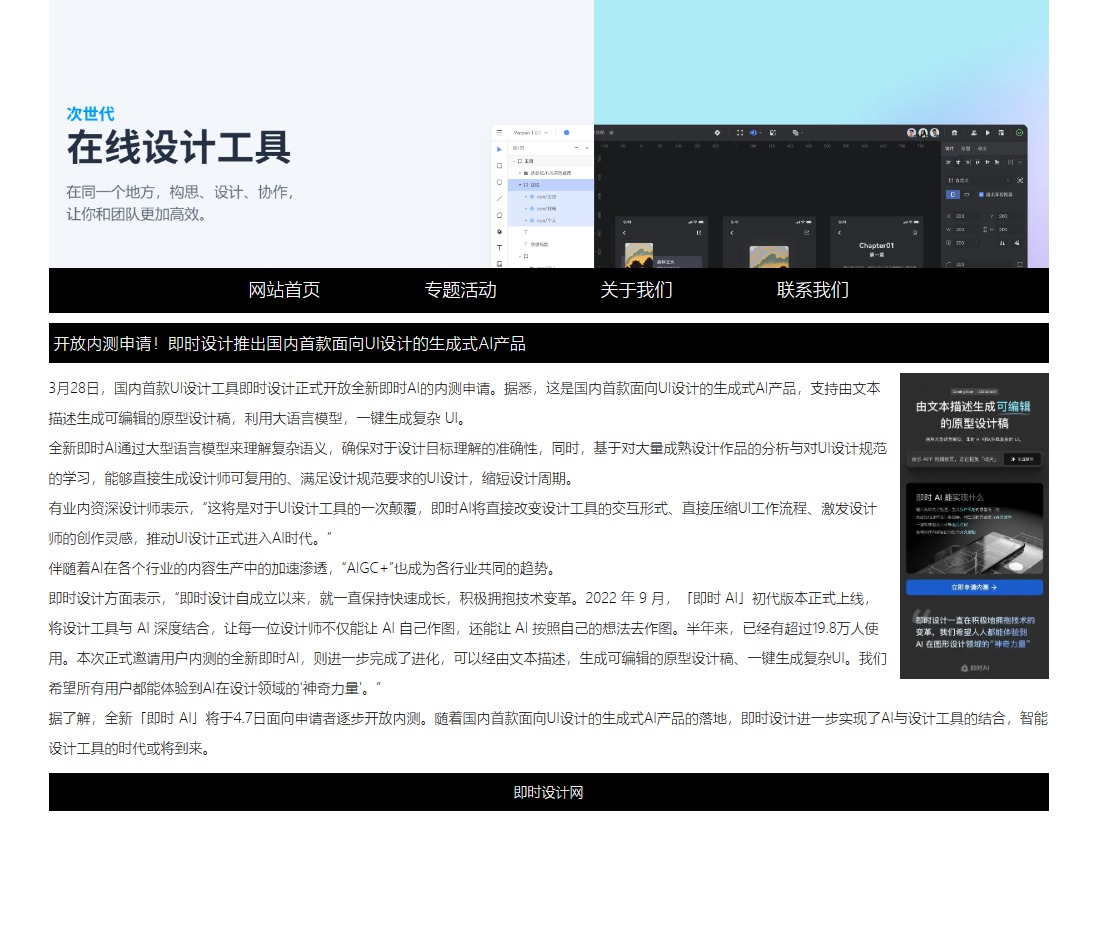Go to 专题活动 navigation item
1097x937 pixels.
pos(460,290)
